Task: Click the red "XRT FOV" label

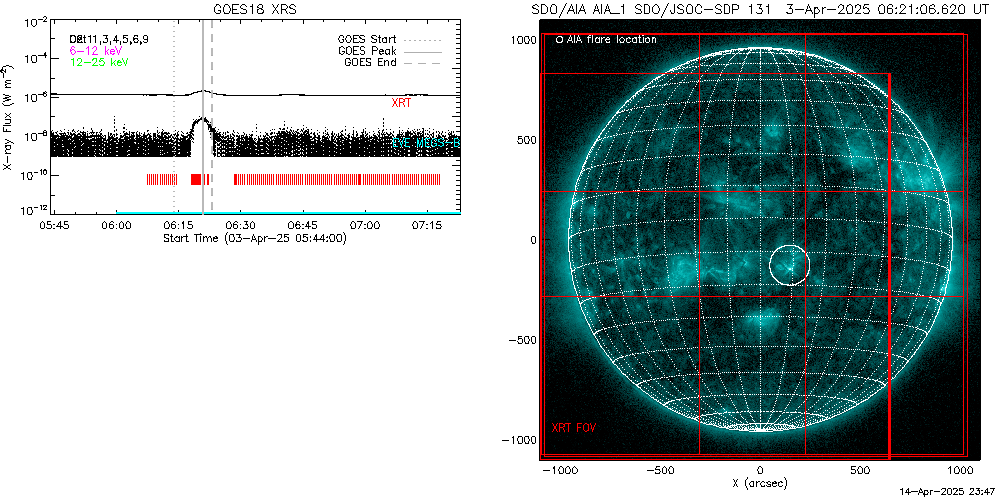Action: pos(574,428)
